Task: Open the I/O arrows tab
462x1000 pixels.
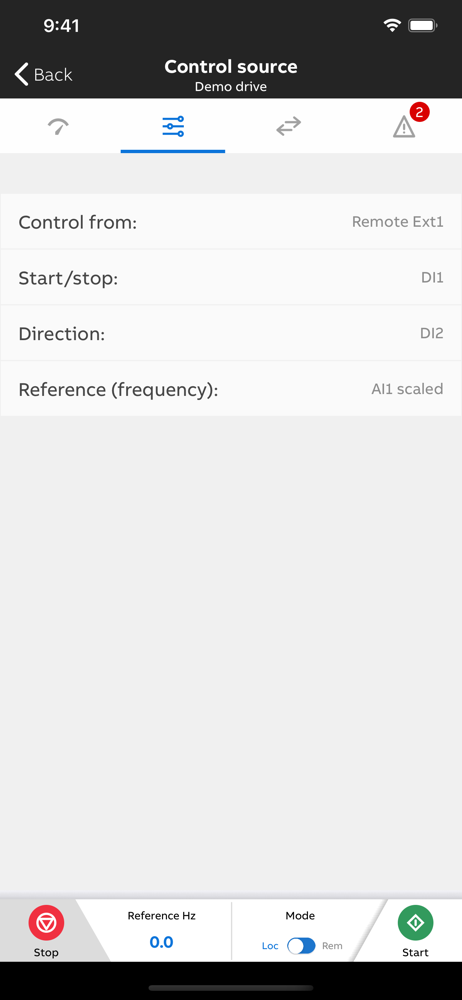Action: [x=288, y=126]
